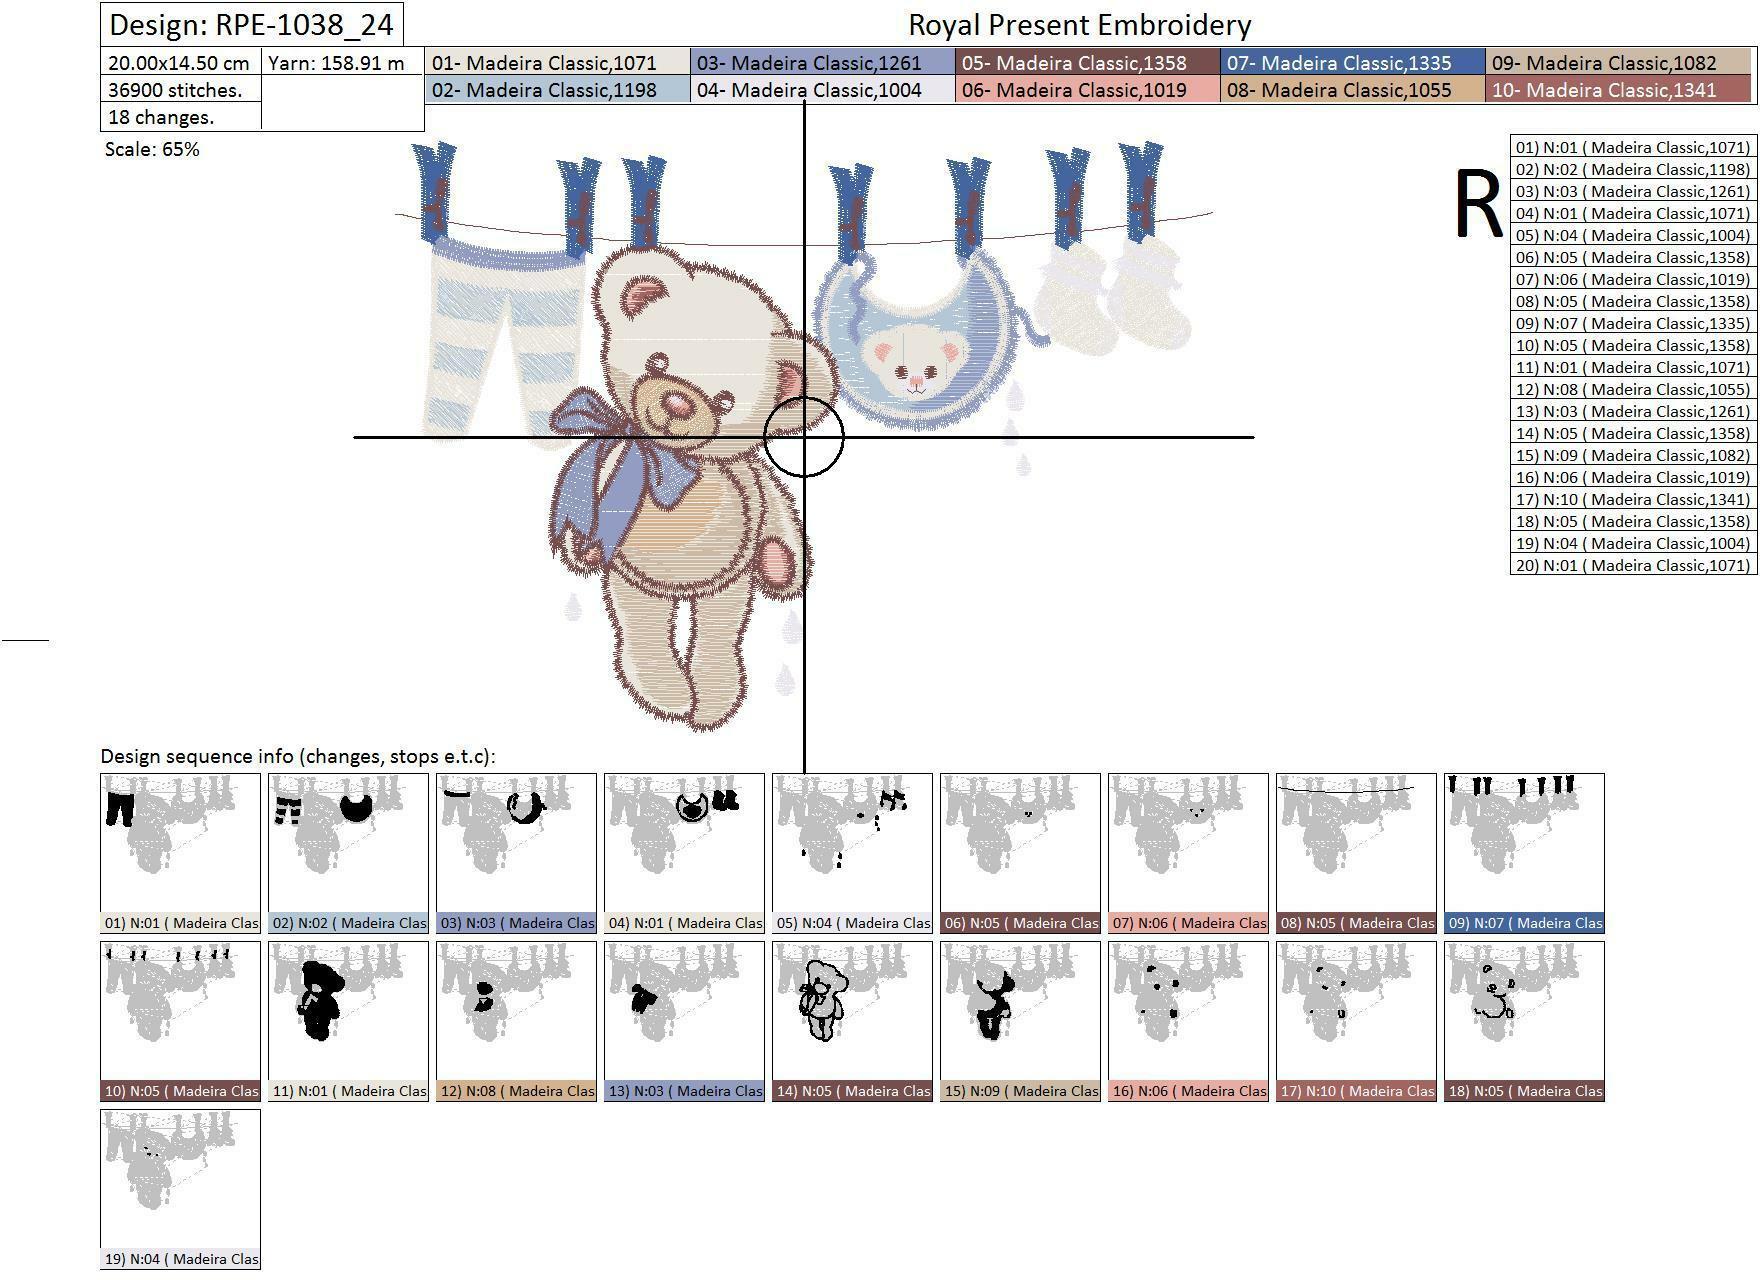Image resolution: width=1760 pixels, height=1280 pixels.
Task: Select sequence thumbnail 06) N:05
Action: (x=1020, y=854)
